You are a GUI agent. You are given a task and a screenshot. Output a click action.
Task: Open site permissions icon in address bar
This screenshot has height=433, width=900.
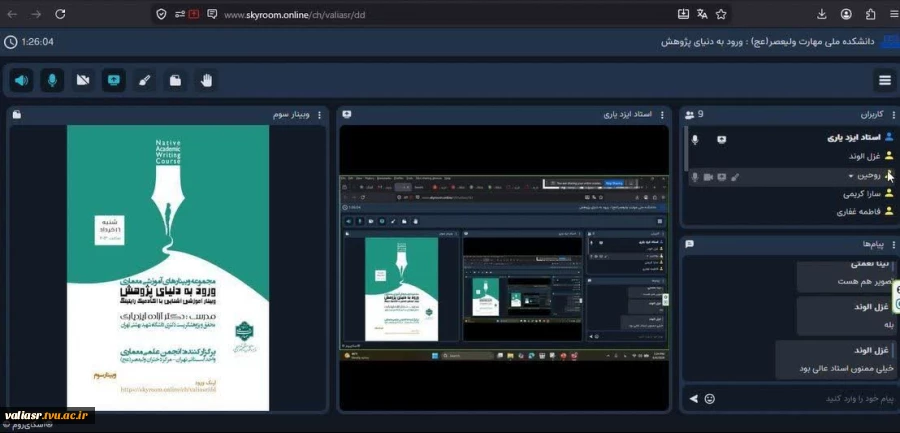click(180, 14)
